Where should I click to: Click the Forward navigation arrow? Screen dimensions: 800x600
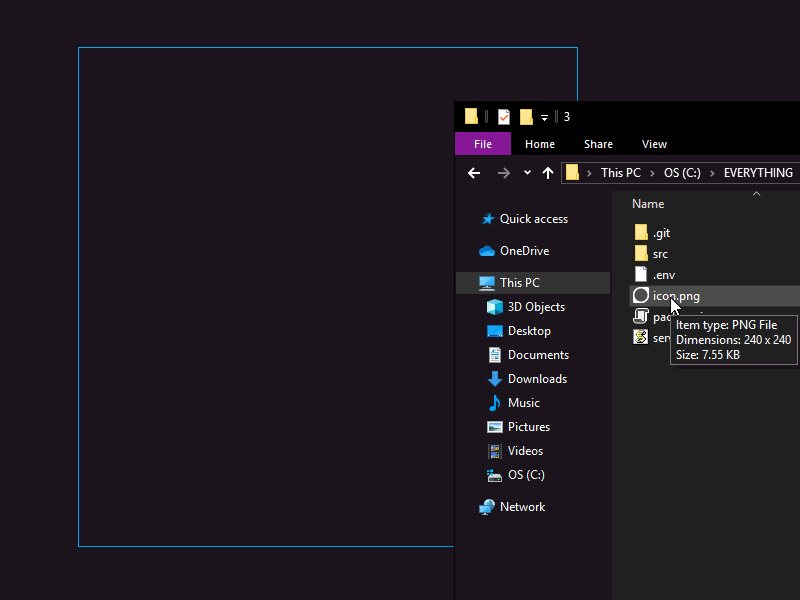[504, 173]
